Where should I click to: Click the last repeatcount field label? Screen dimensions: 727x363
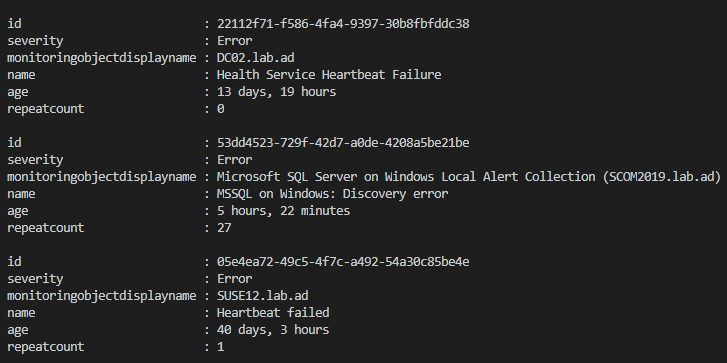tap(45, 347)
